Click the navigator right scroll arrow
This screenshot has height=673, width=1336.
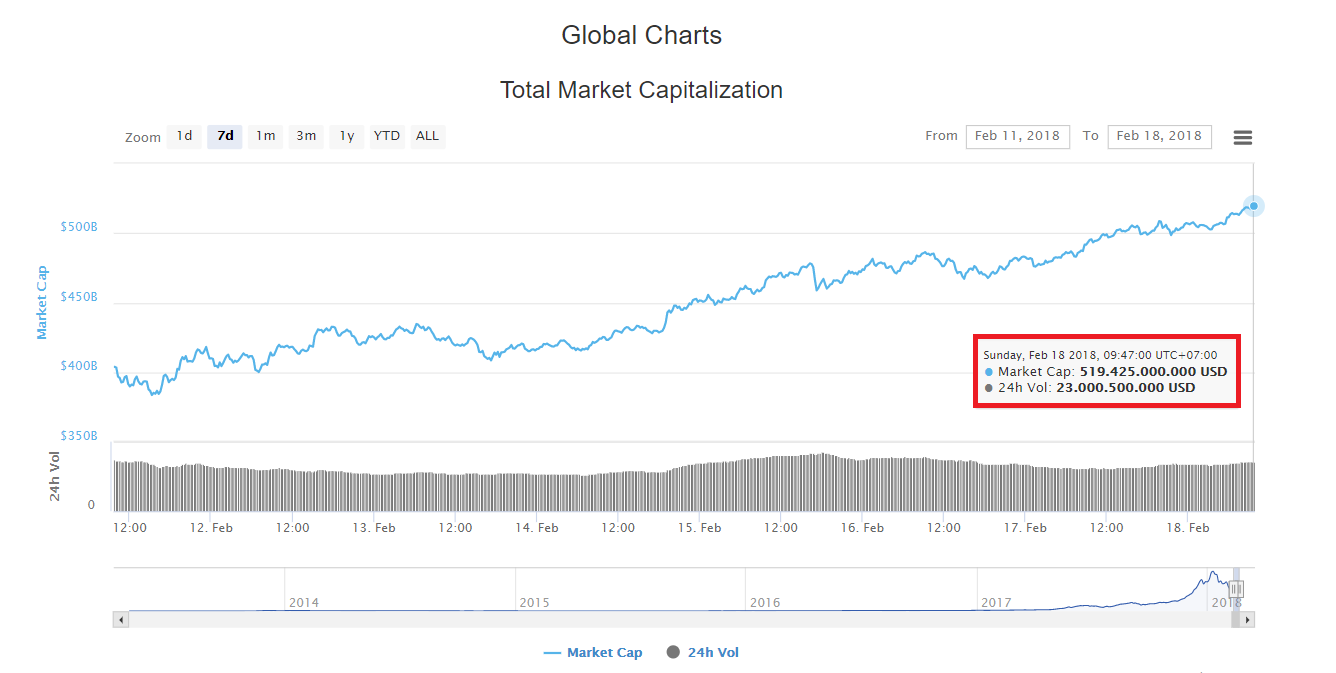(x=1247, y=620)
